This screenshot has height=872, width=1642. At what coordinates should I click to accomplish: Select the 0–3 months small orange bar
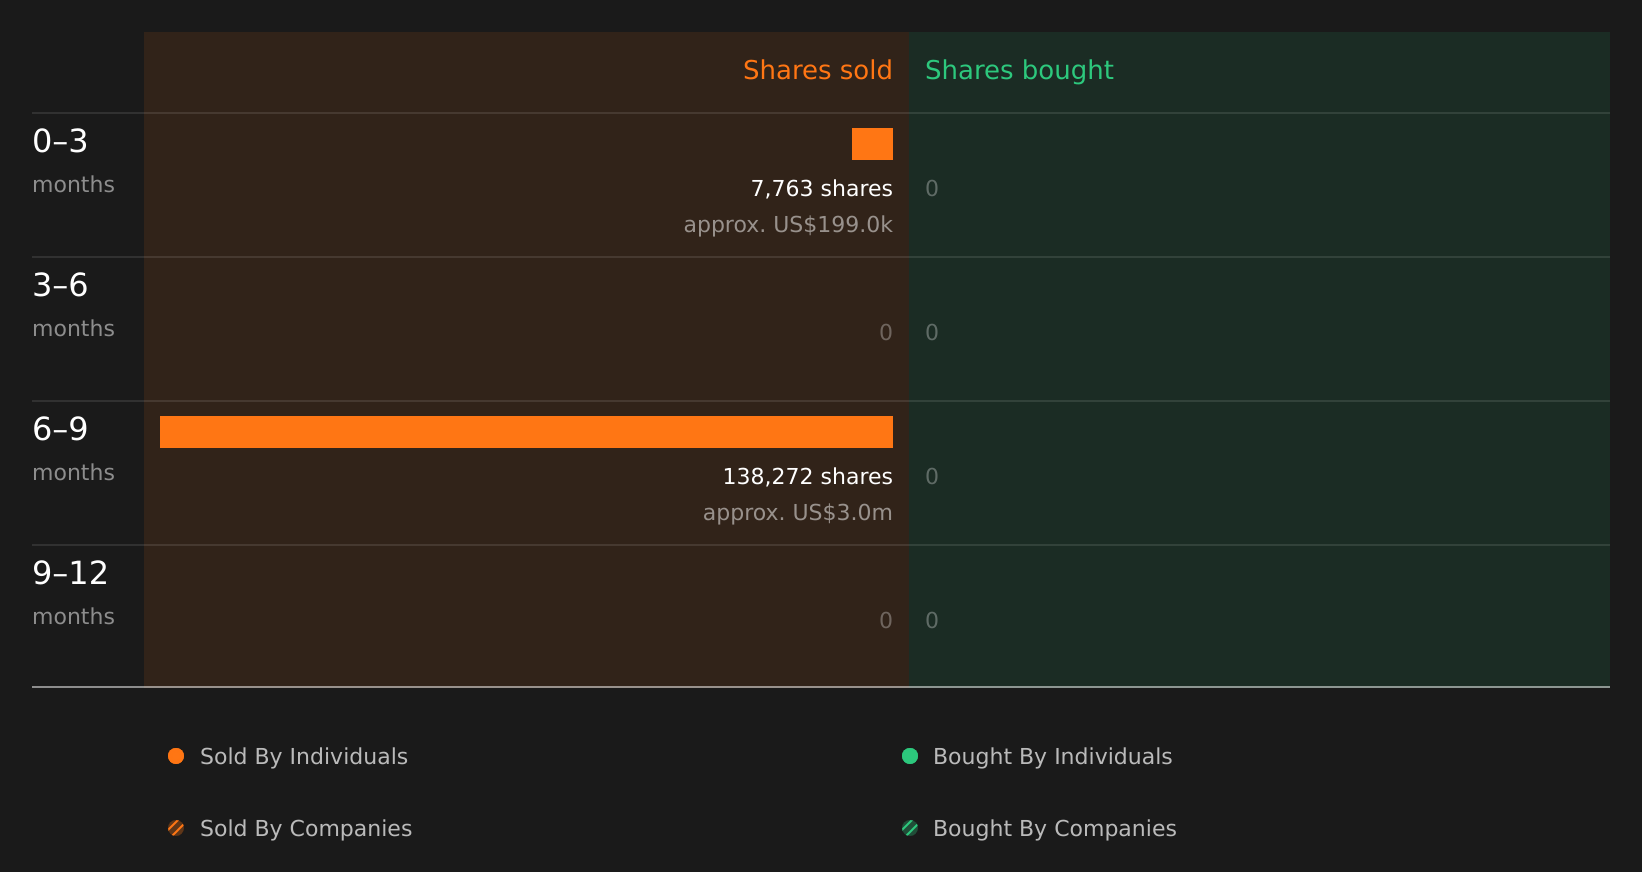[x=872, y=144]
